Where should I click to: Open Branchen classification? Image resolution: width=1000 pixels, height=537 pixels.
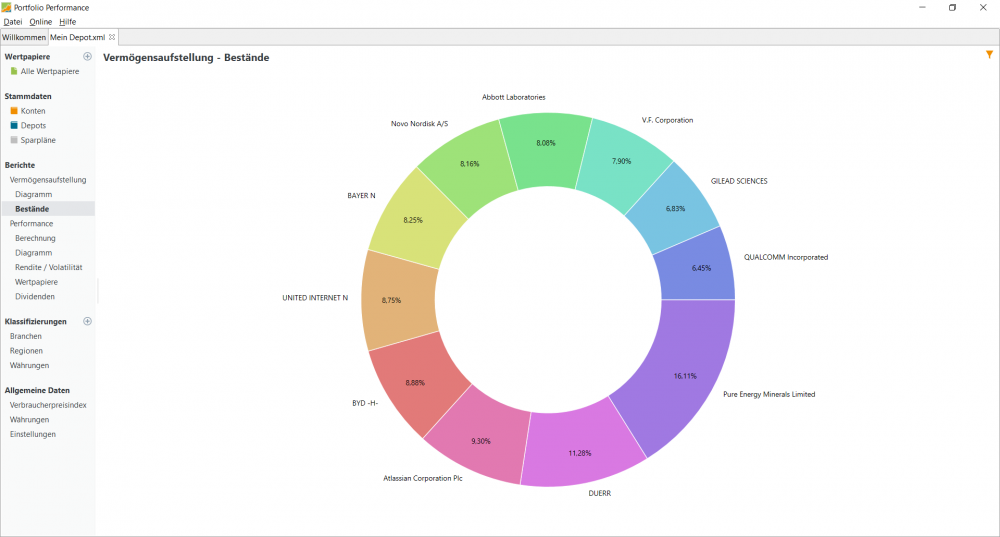pyautogui.click(x=26, y=336)
